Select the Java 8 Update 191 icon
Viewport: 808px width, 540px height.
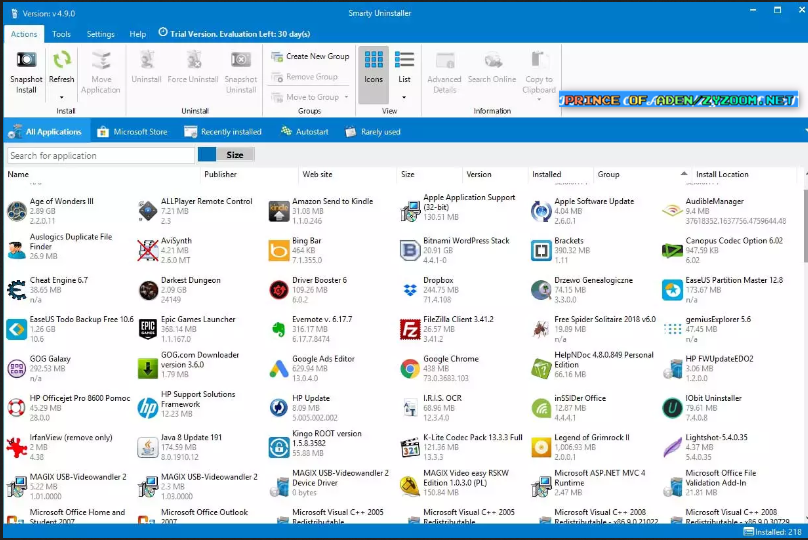click(148, 447)
